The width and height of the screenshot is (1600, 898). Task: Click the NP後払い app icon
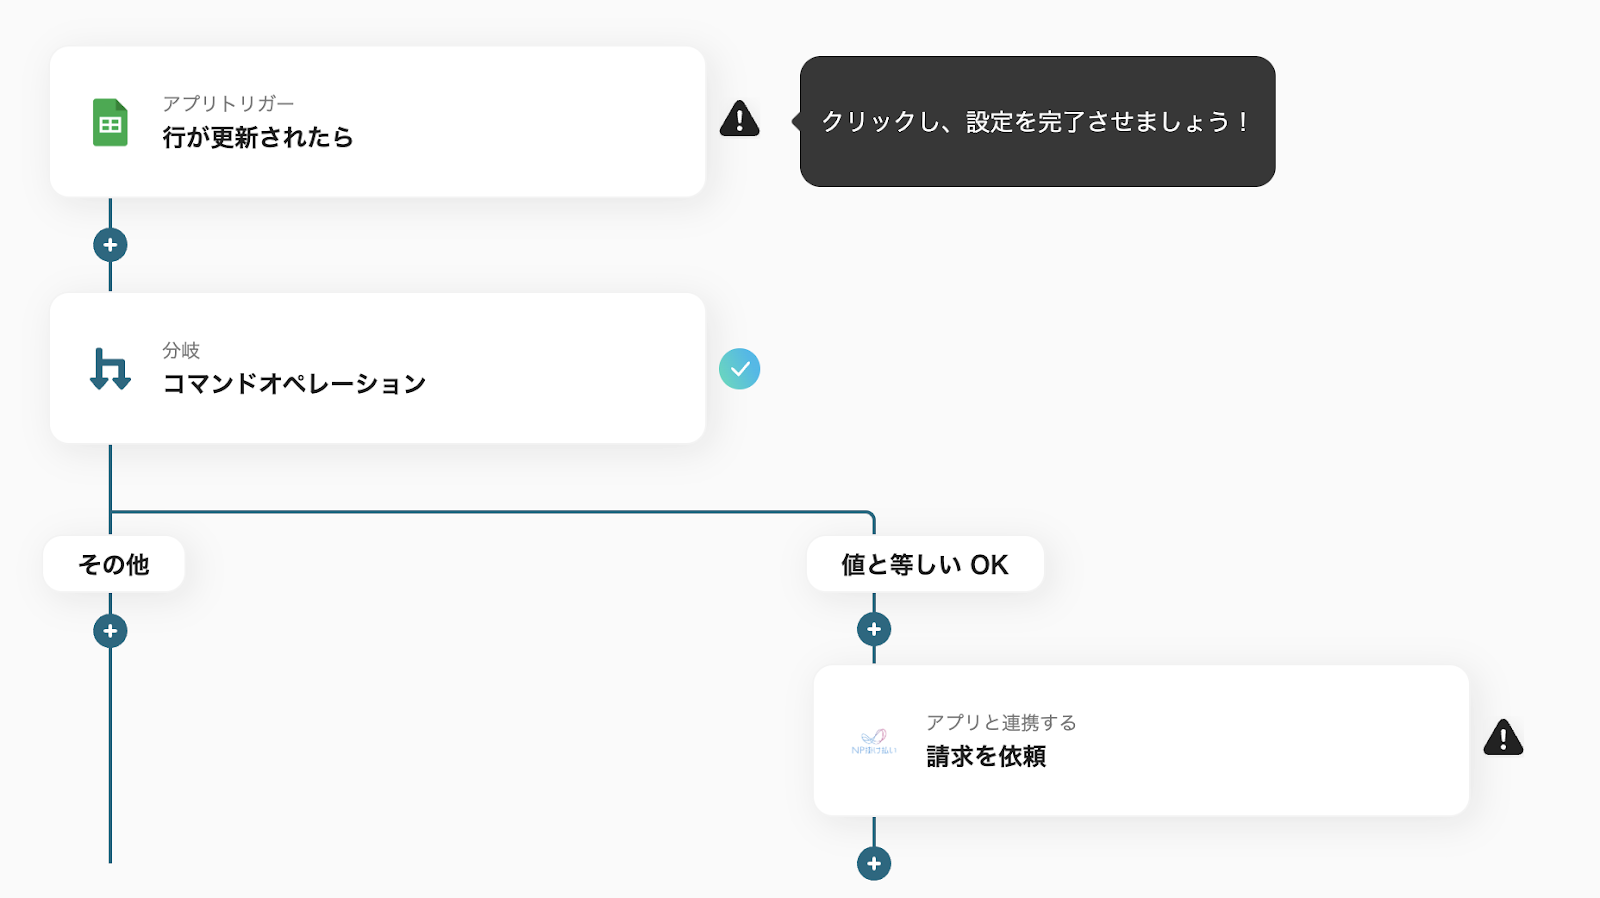coord(874,741)
